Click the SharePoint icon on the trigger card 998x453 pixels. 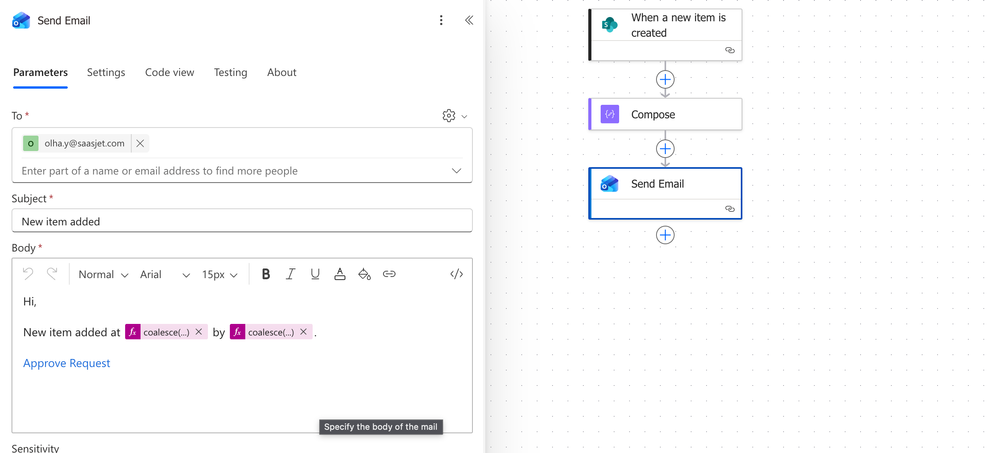pyautogui.click(x=610, y=25)
